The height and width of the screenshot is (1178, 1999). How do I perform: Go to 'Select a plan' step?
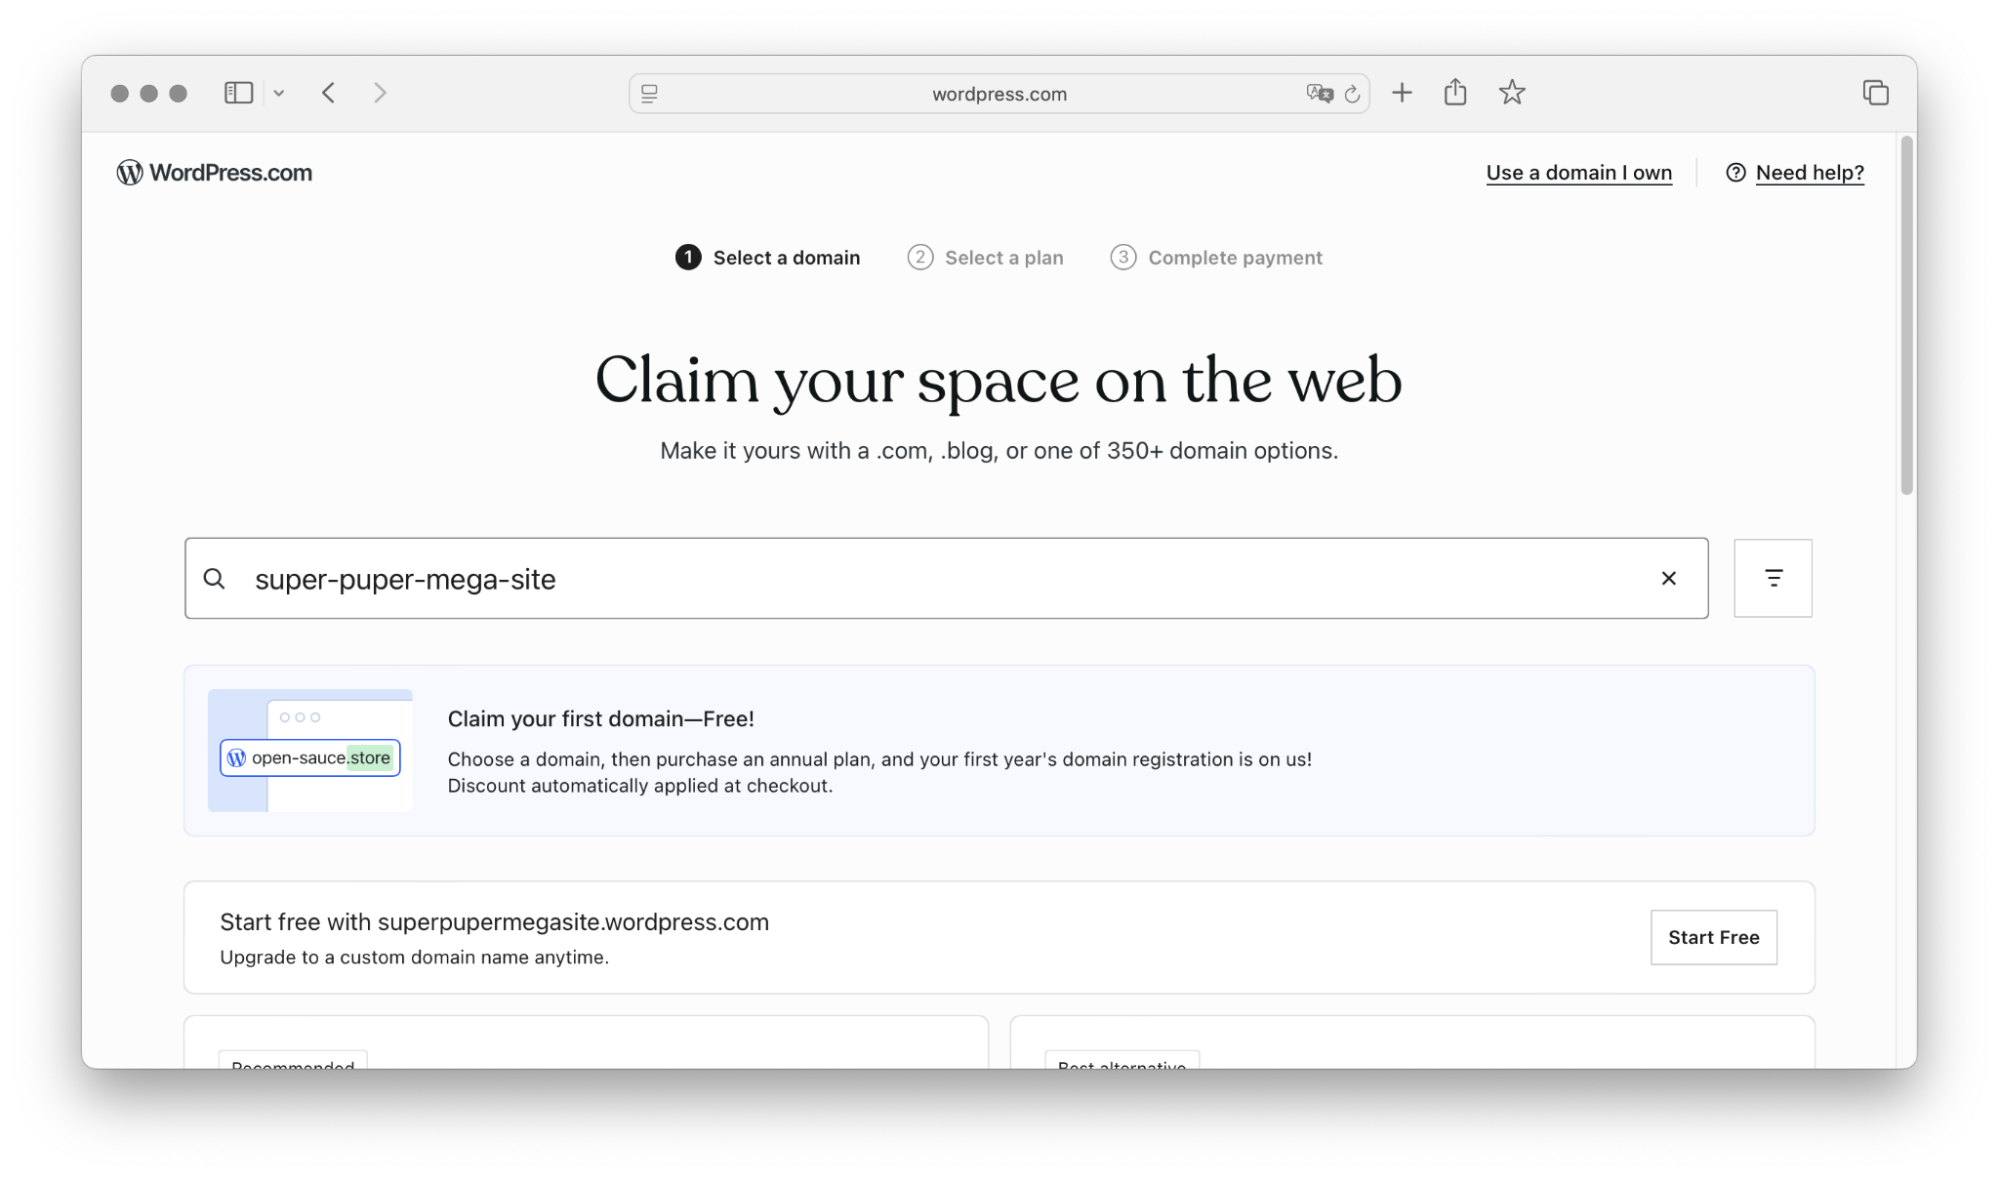[x=985, y=257]
